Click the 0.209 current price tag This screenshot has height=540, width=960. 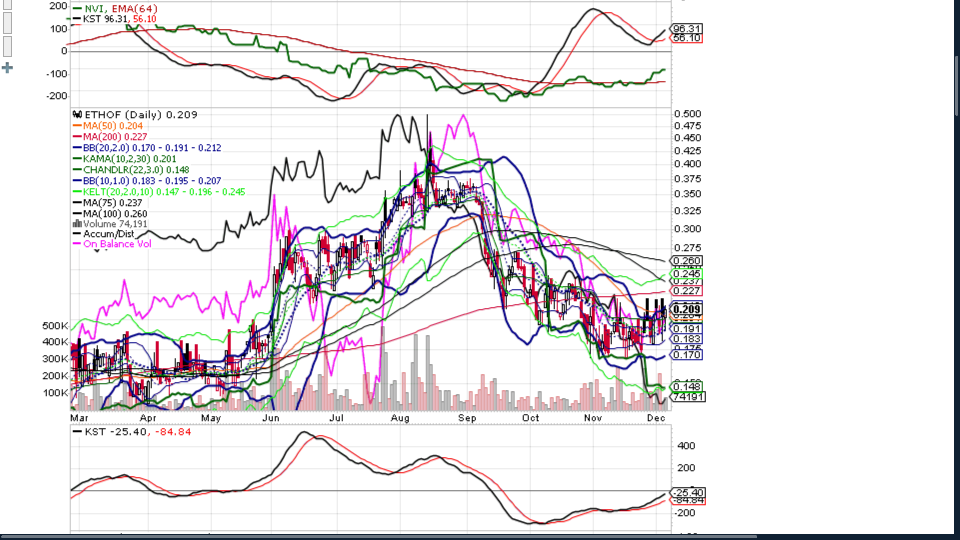[687, 308]
